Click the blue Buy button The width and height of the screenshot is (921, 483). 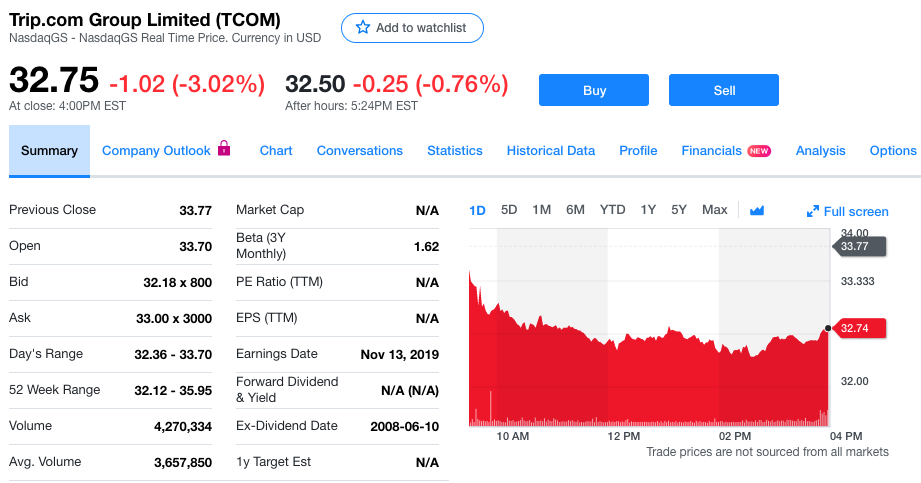594,90
